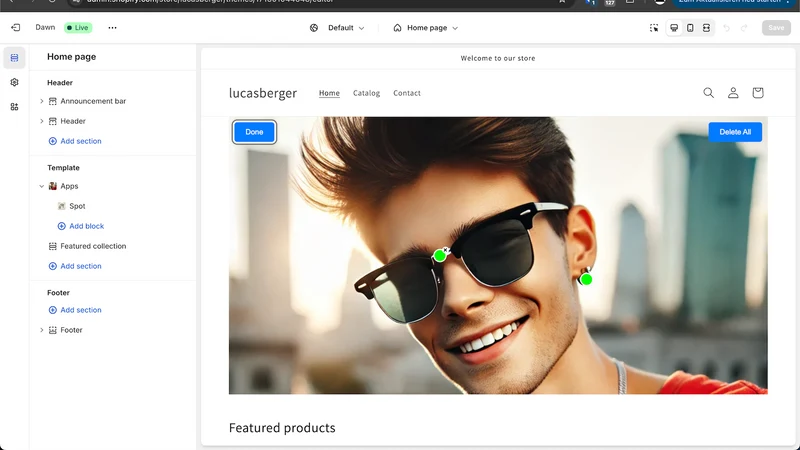The width and height of the screenshot is (800, 450).
Task: Select the green hotspot on the earring
Action: click(586, 279)
